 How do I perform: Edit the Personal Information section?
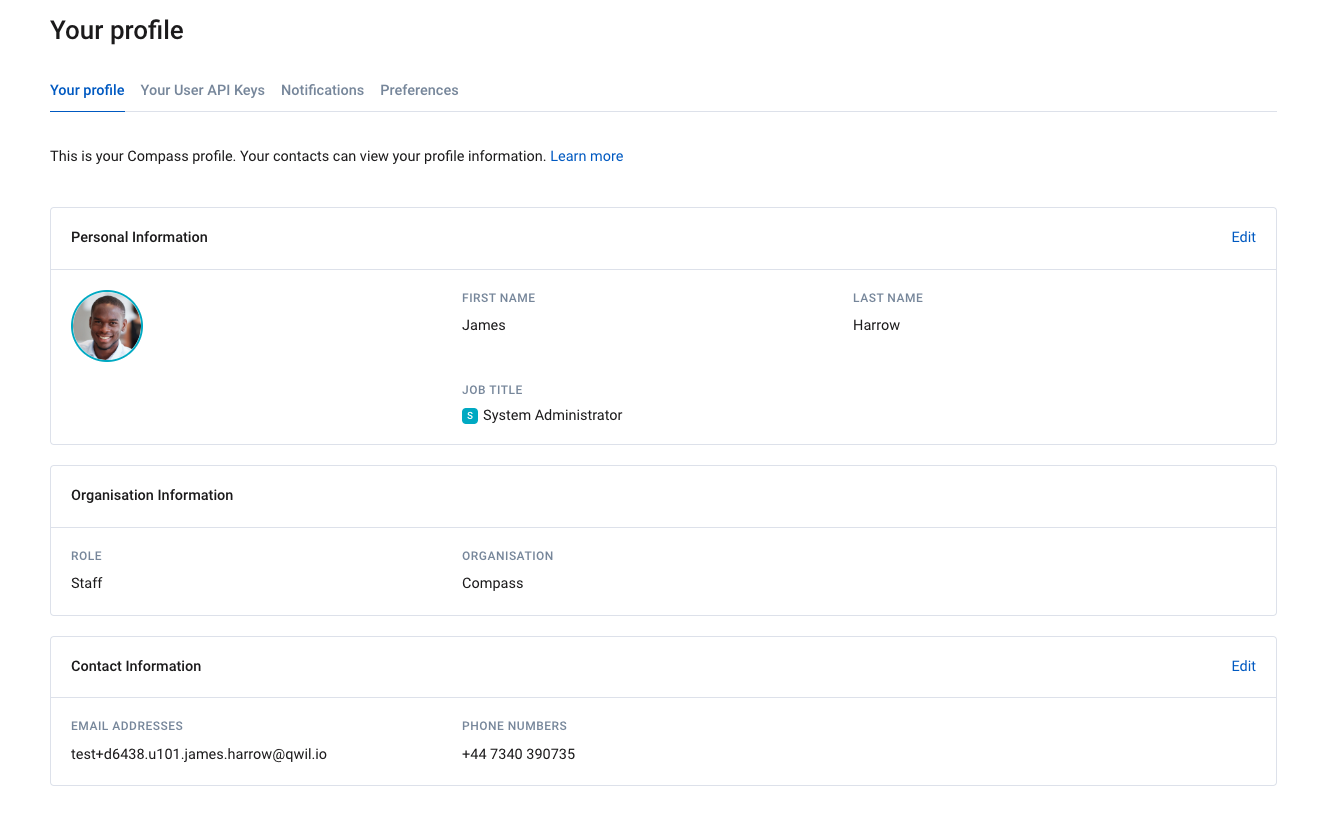click(1243, 237)
